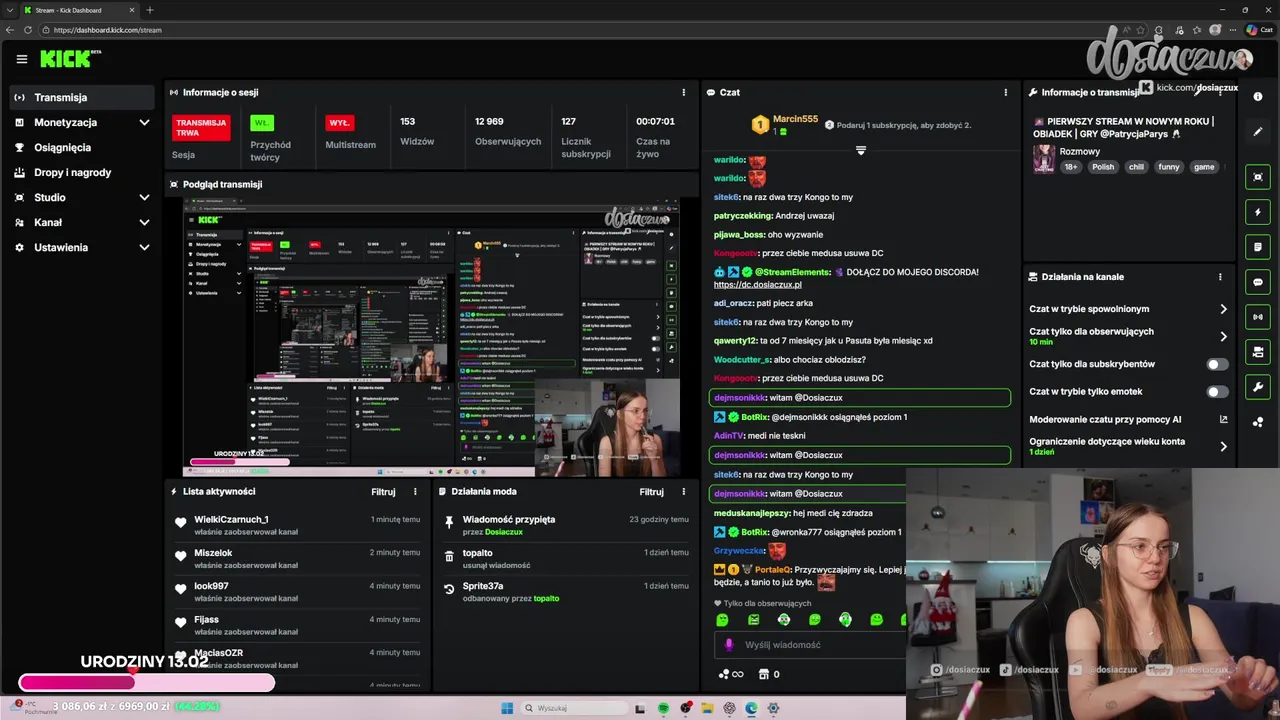Click username patryczekking in chat
The width and height of the screenshot is (1280, 720).
tap(743, 216)
